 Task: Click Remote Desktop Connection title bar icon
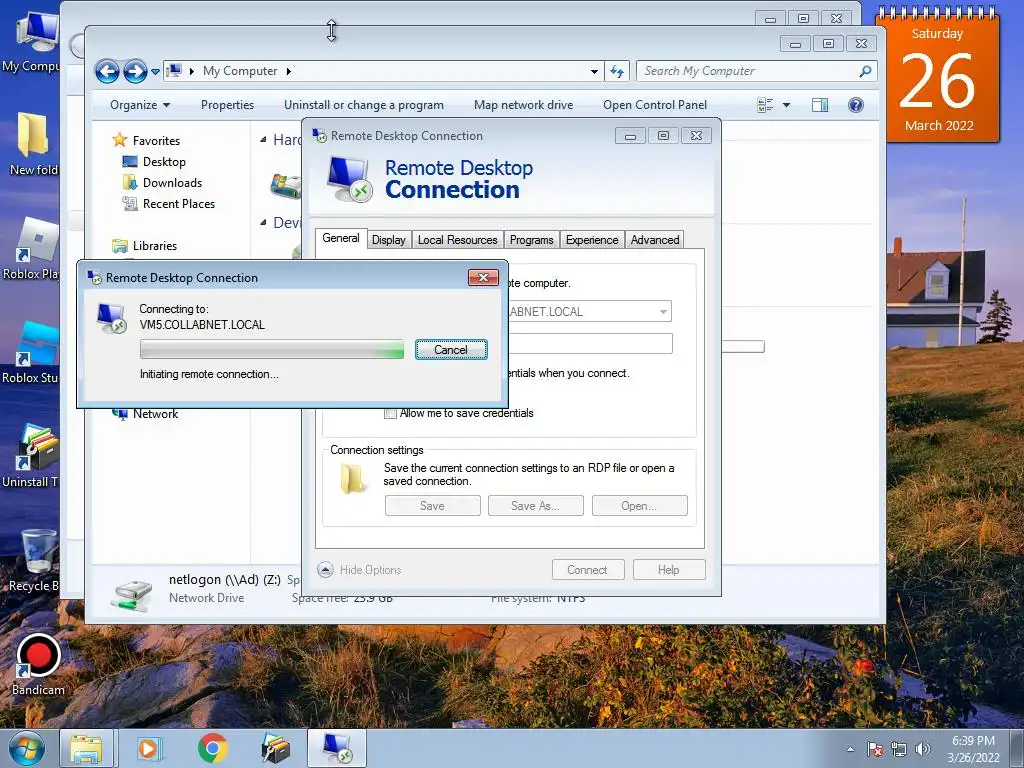(319, 136)
